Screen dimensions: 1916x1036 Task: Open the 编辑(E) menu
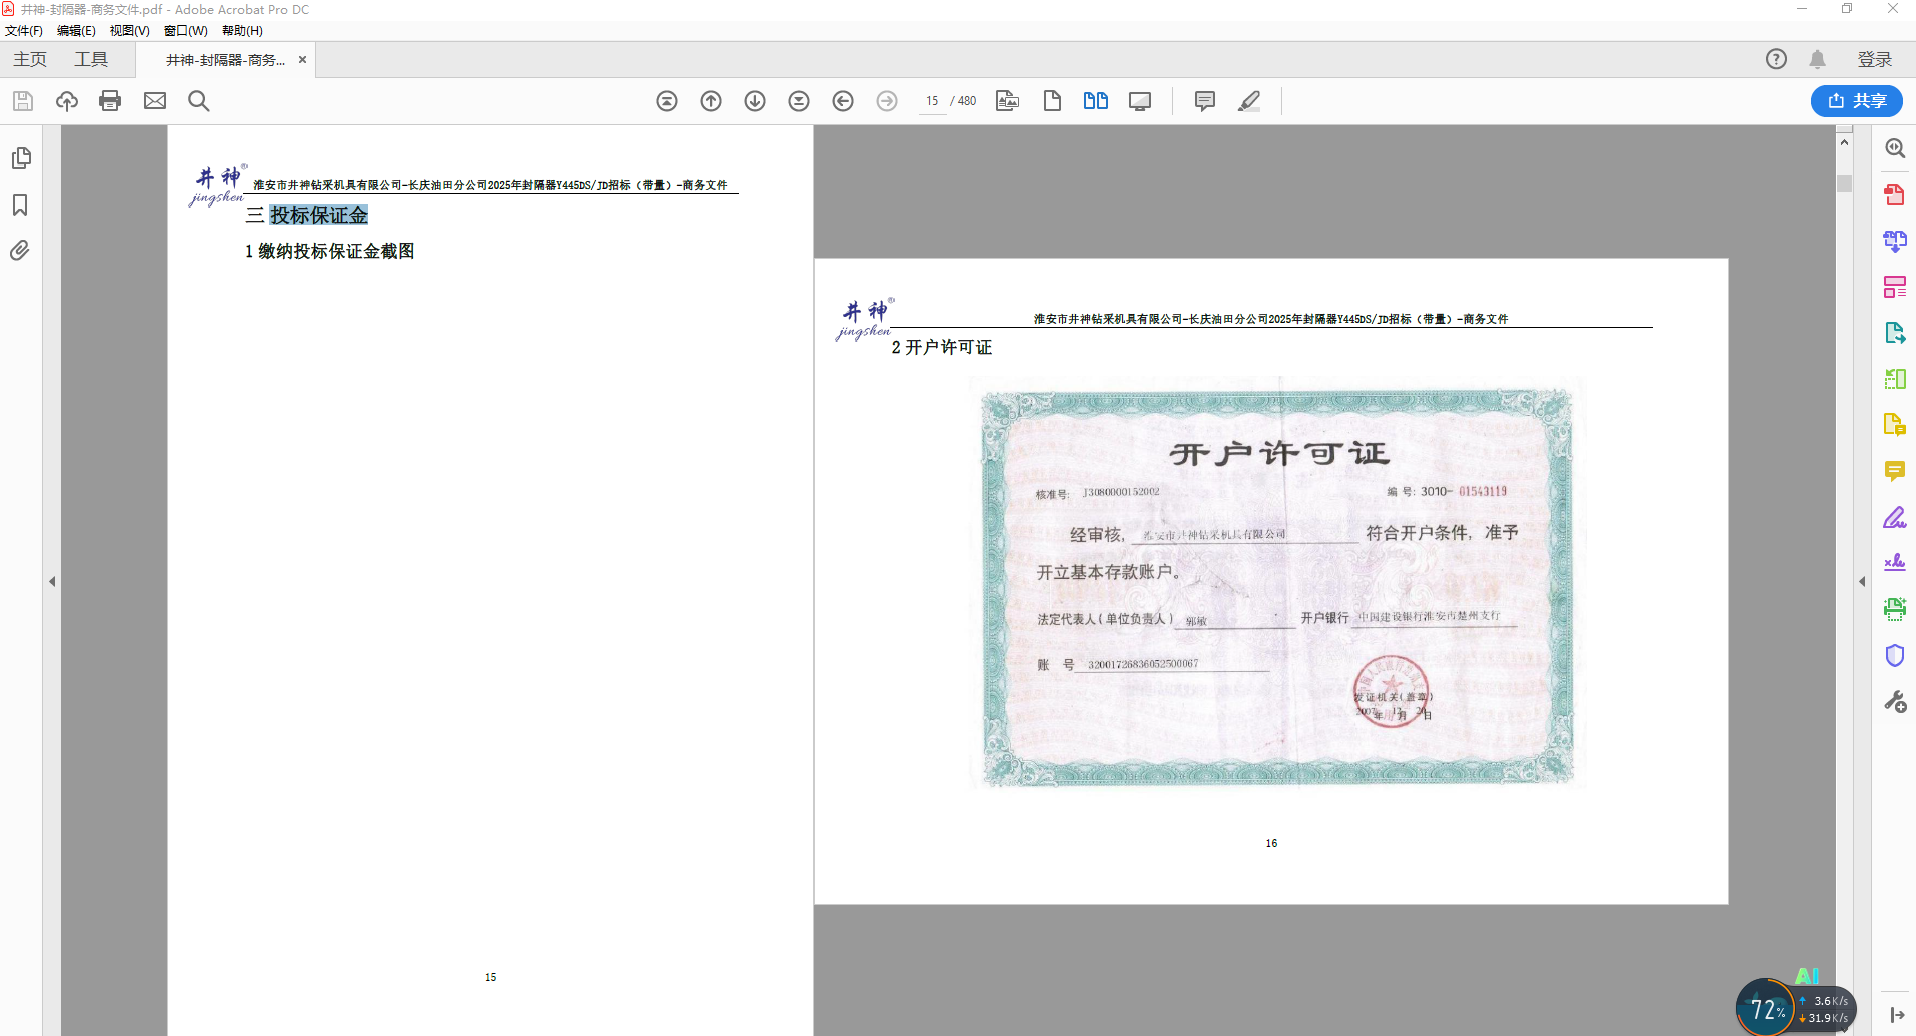coord(76,31)
